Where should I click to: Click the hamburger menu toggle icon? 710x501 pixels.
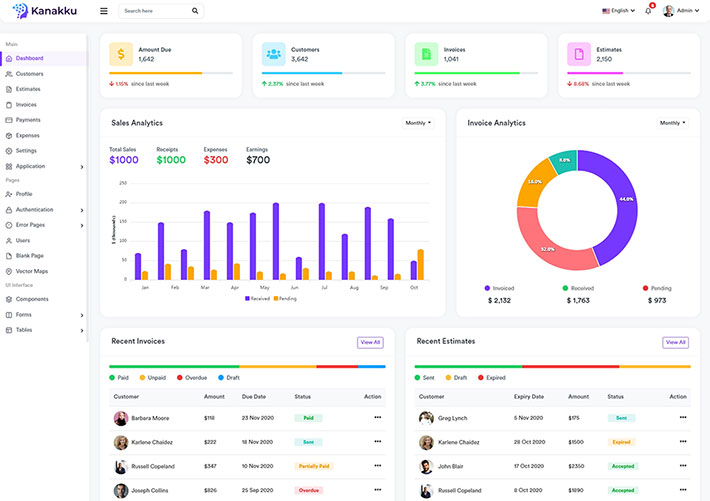tap(104, 11)
